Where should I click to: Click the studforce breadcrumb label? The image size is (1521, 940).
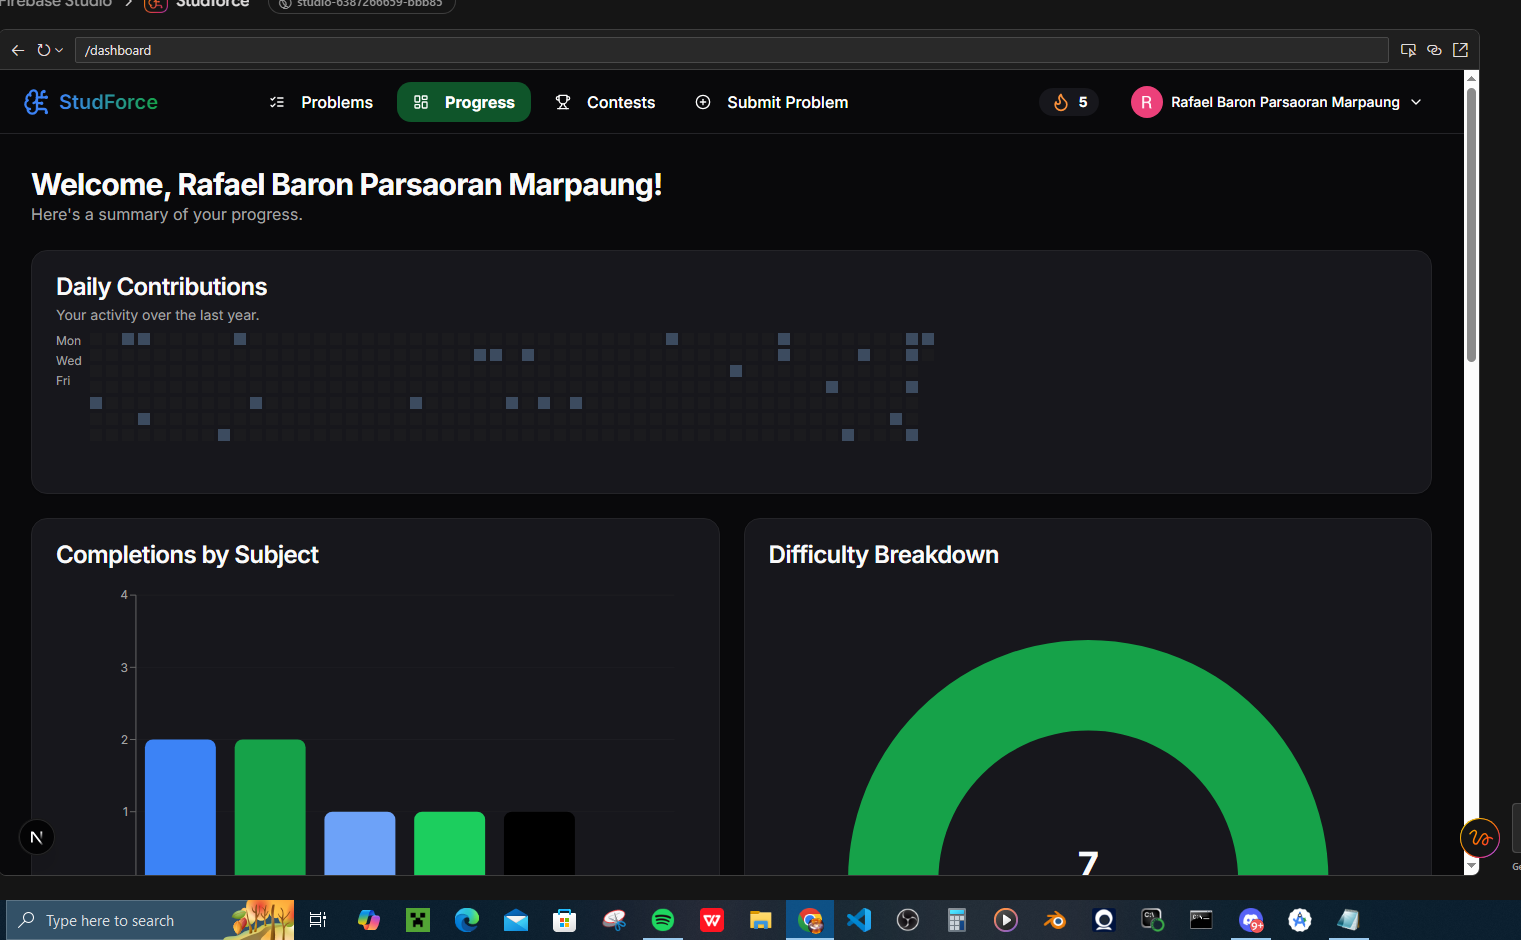coord(210,4)
